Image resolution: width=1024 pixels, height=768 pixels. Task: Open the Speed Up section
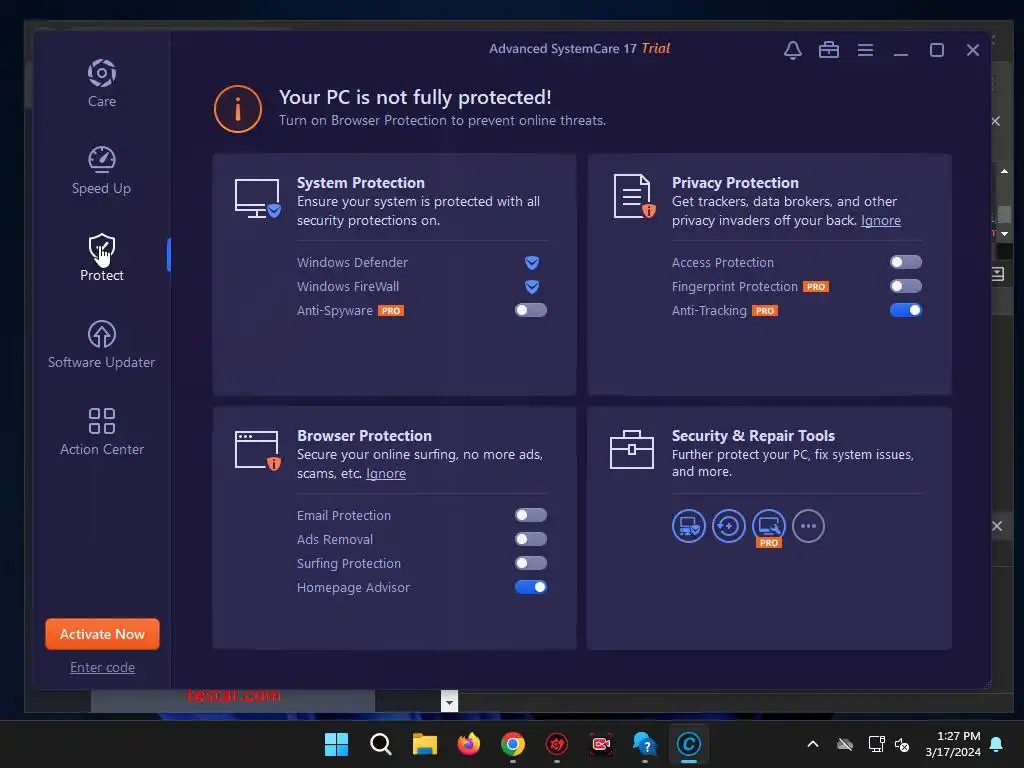coord(101,170)
